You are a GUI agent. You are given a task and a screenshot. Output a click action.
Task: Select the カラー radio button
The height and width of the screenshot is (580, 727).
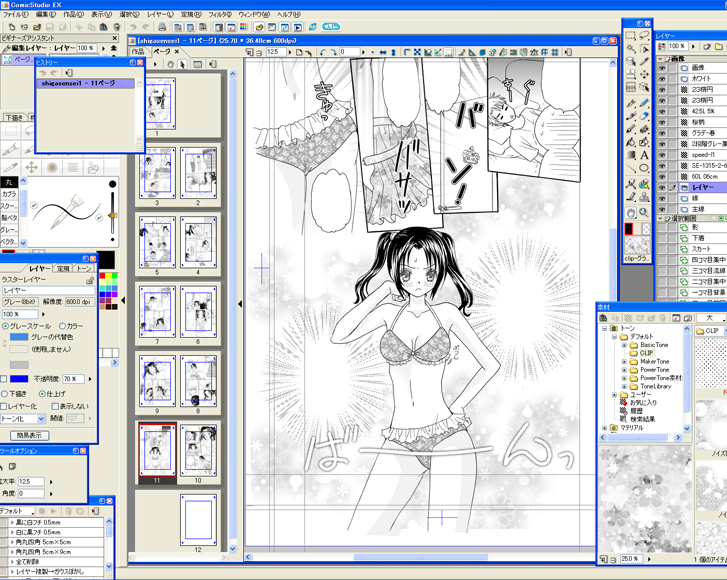coord(63,326)
